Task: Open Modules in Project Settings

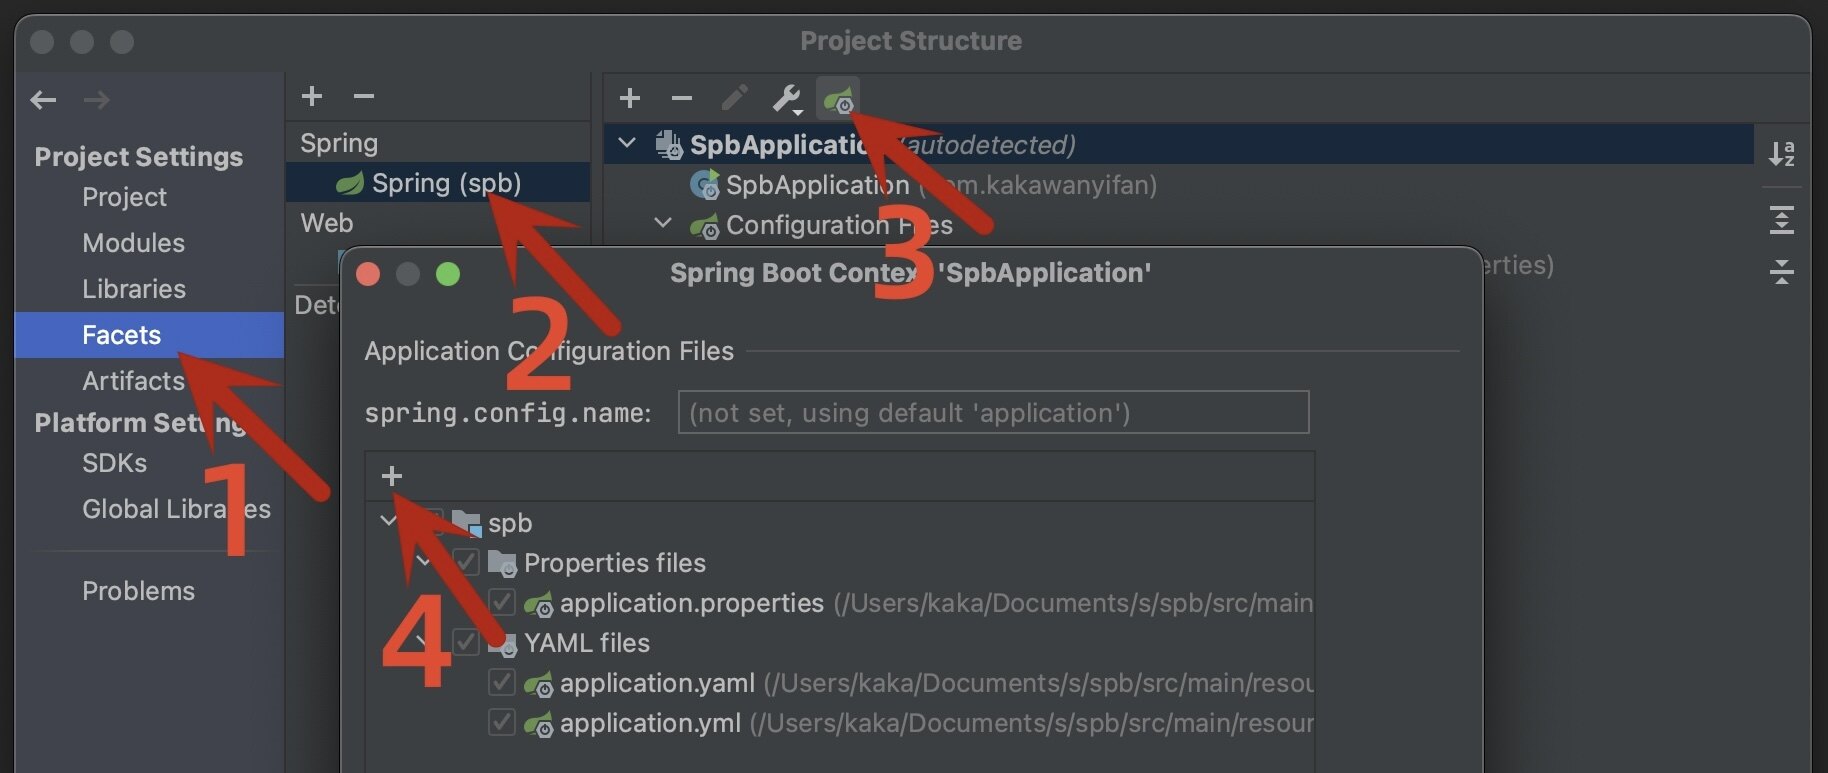Action: coord(133,243)
